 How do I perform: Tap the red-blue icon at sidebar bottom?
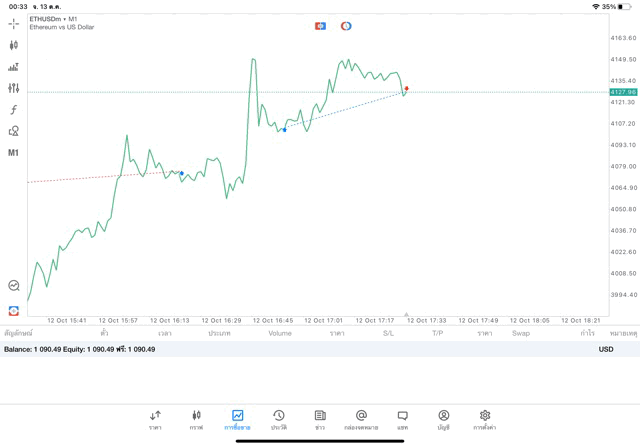[14, 311]
